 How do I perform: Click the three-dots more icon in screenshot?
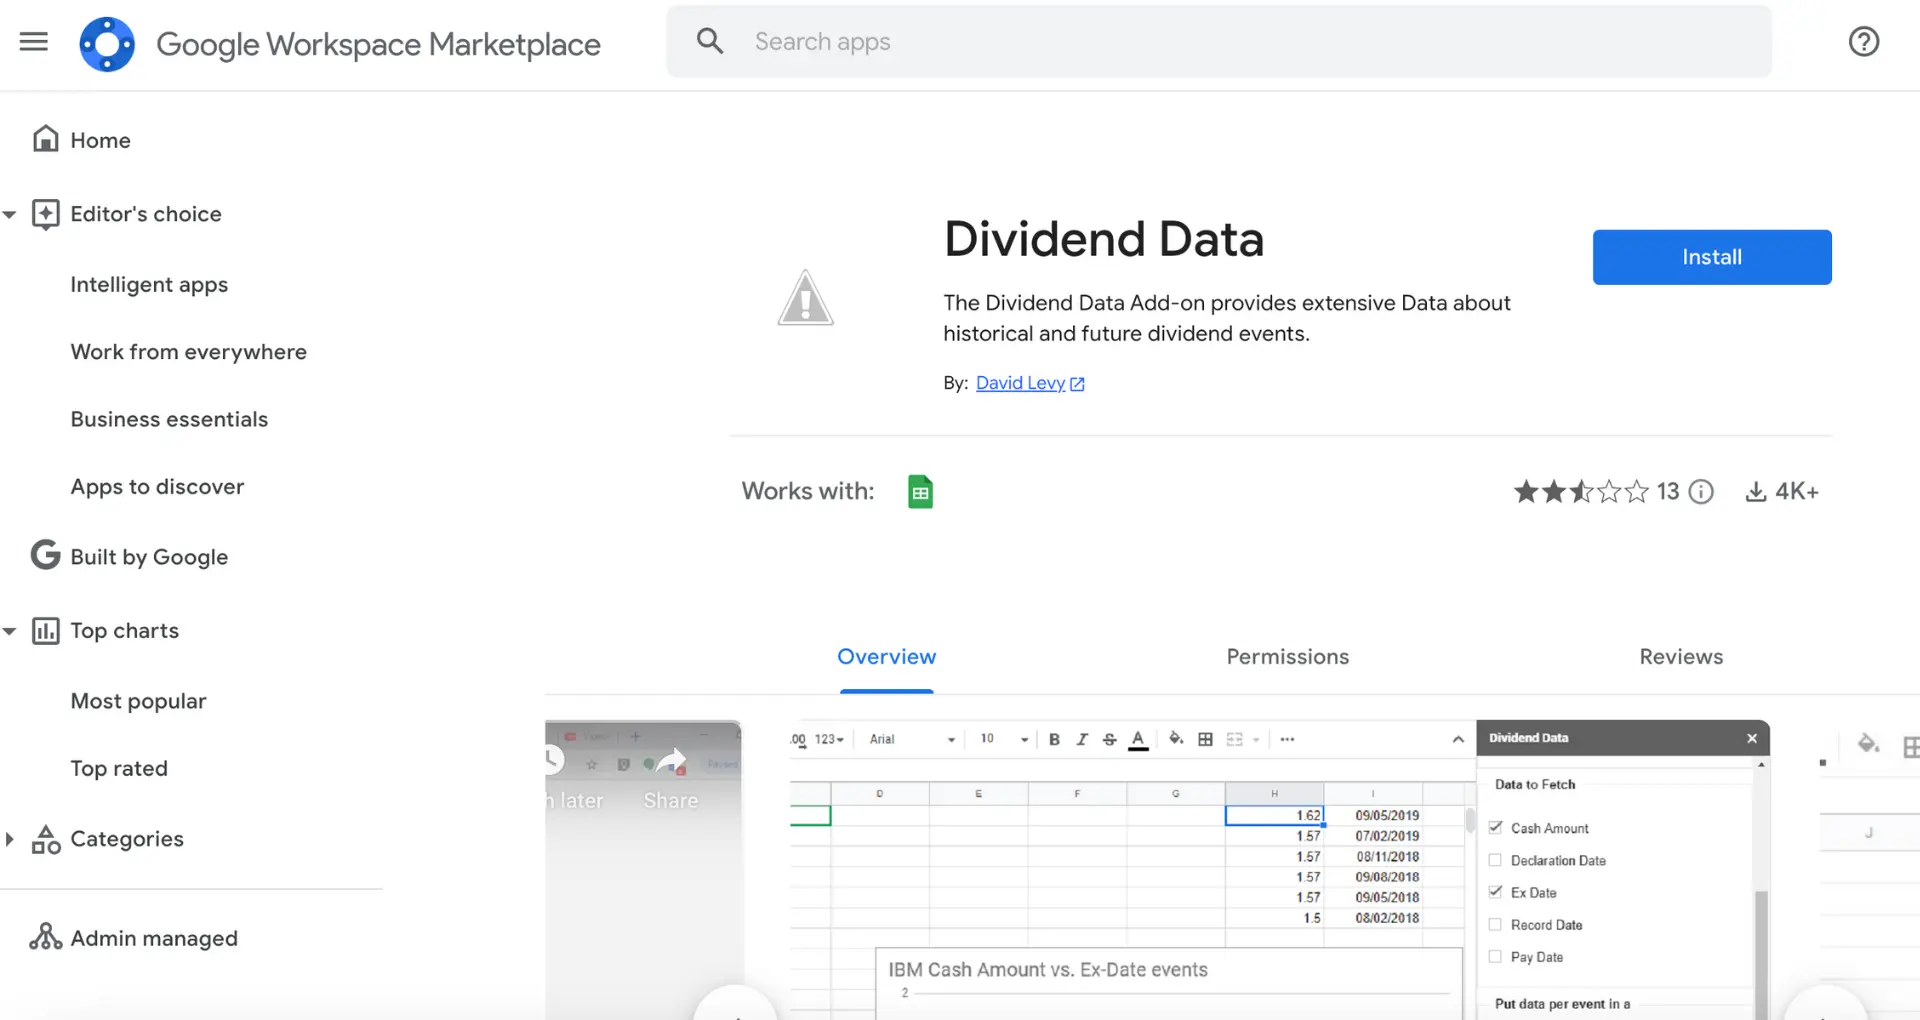click(1287, 739)
